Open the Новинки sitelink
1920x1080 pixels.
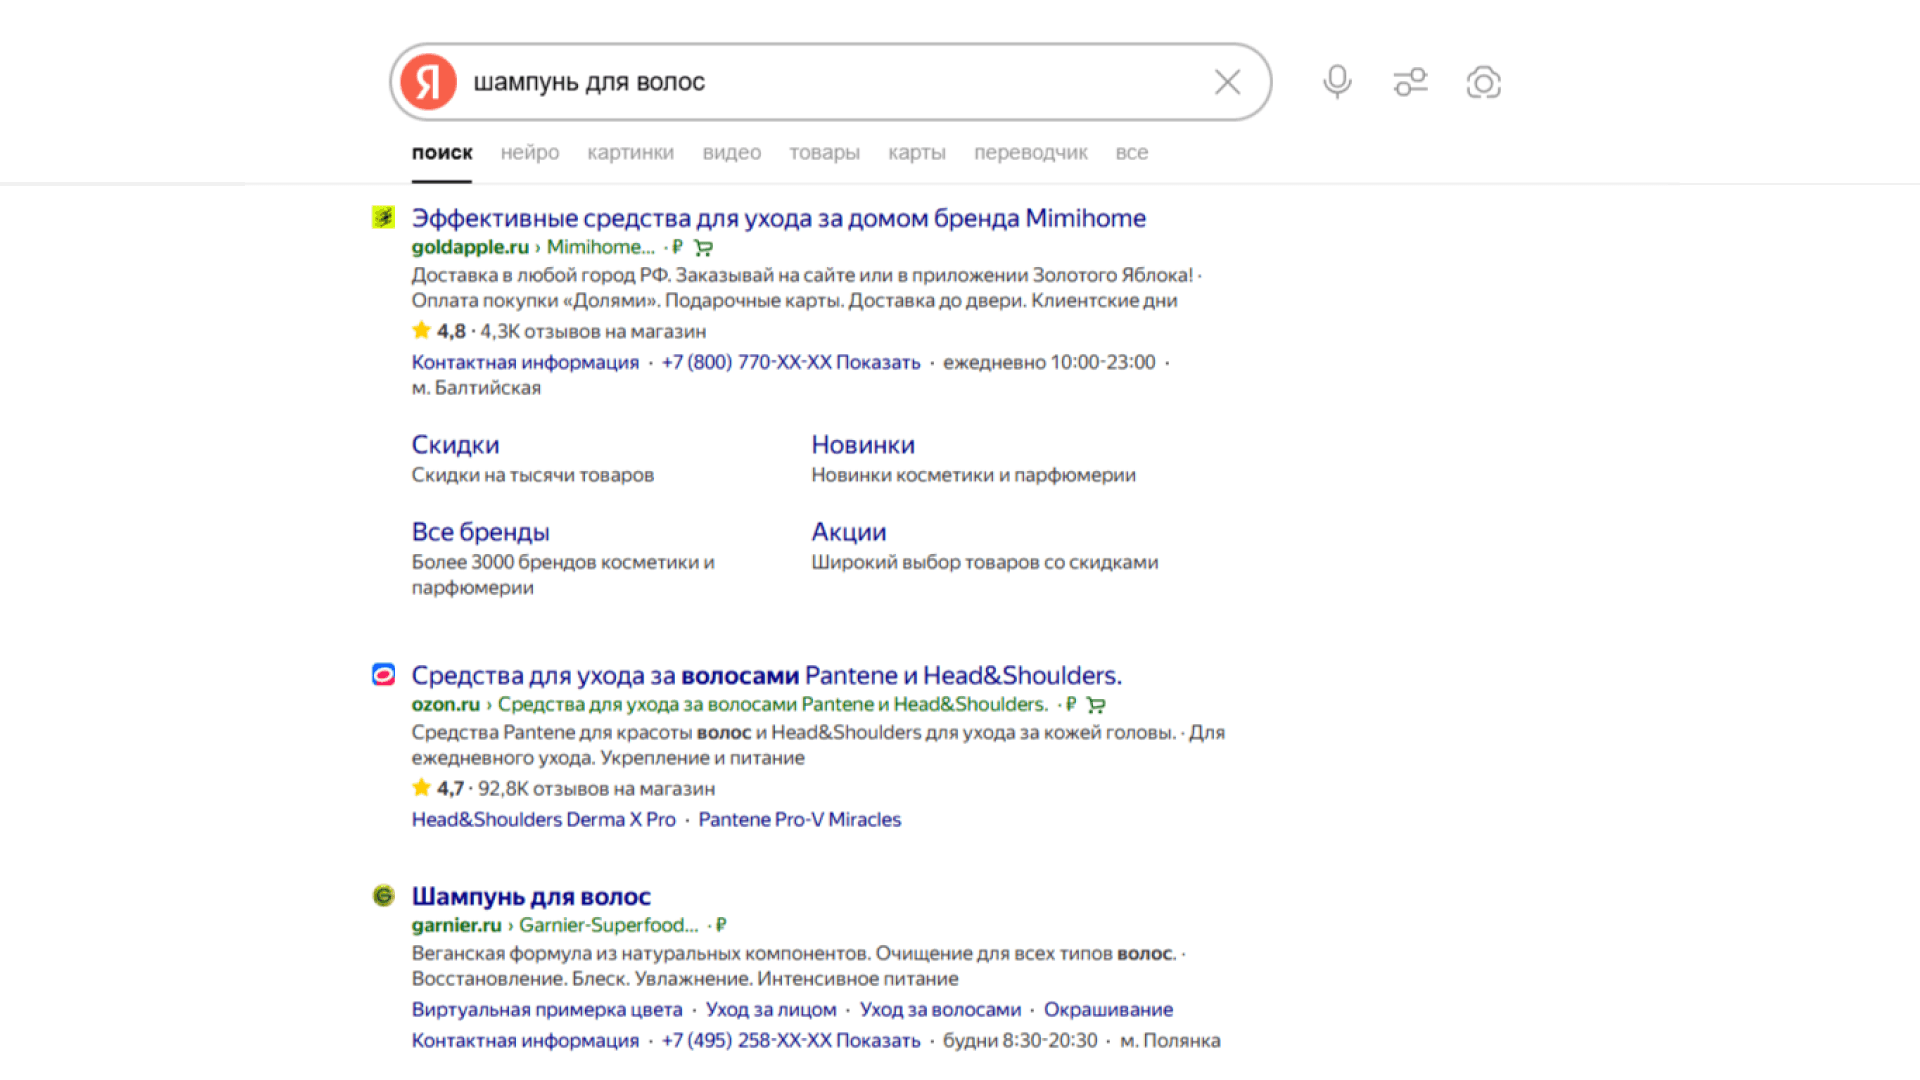point(863,445)
